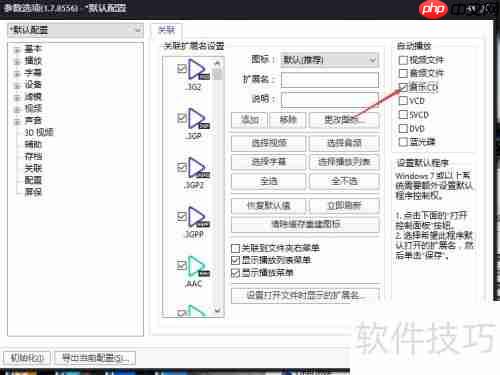Image resolution: width=500 pixels, height=375 pixels.
Task: Expand the 基本 tree node
Action: point(17,50)
